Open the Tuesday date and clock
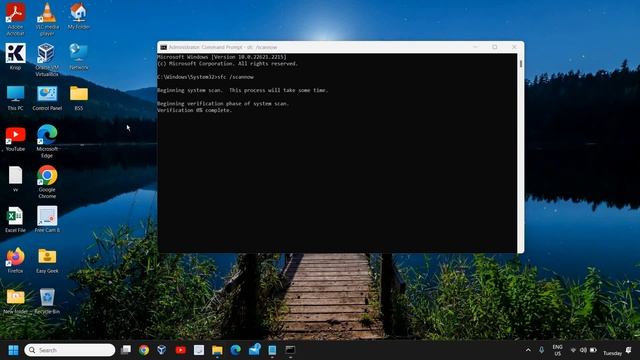 tap(613, 353)
